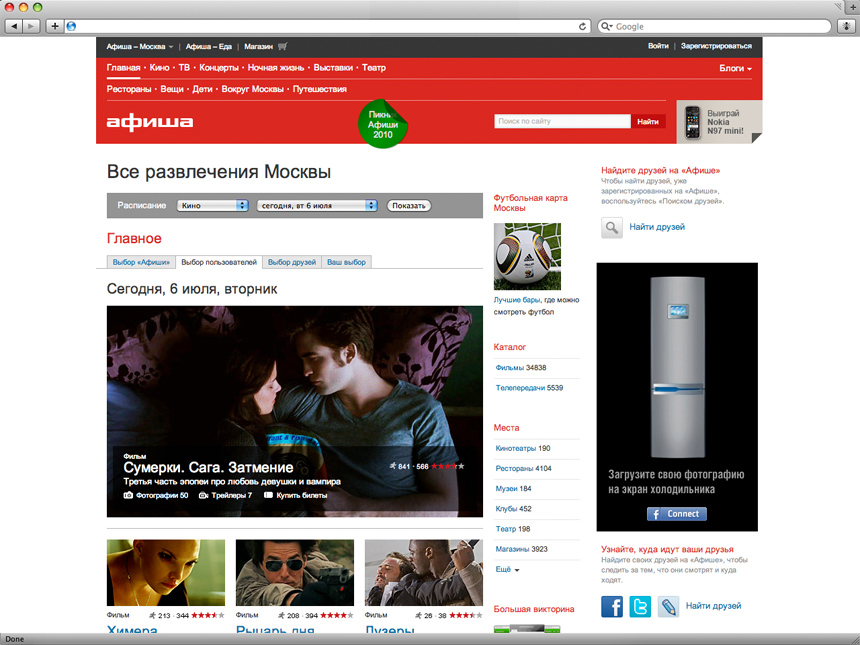Screen dimensions: 860x645
Task: Select the Выбор пользователей tab
Action: pos(219,262)
